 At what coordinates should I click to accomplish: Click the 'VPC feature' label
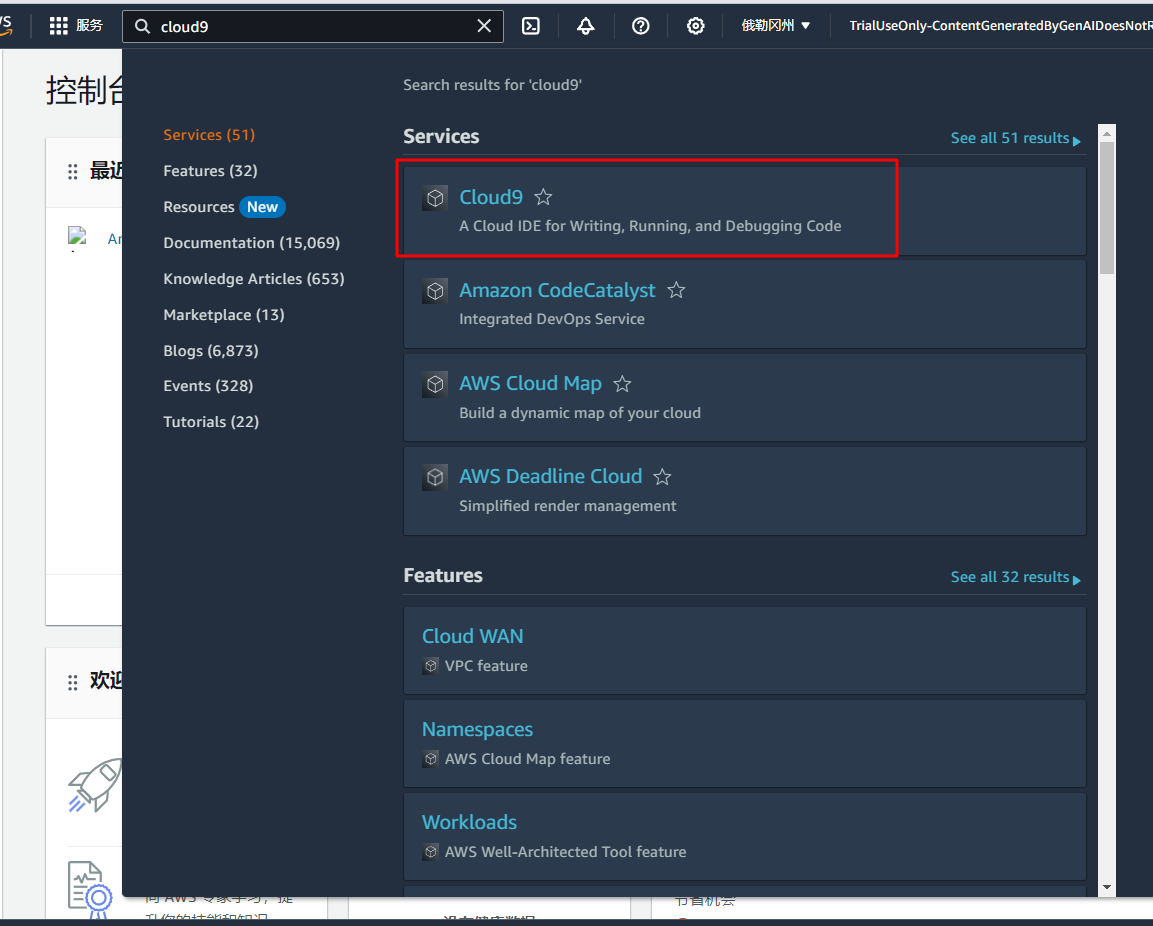486,666
